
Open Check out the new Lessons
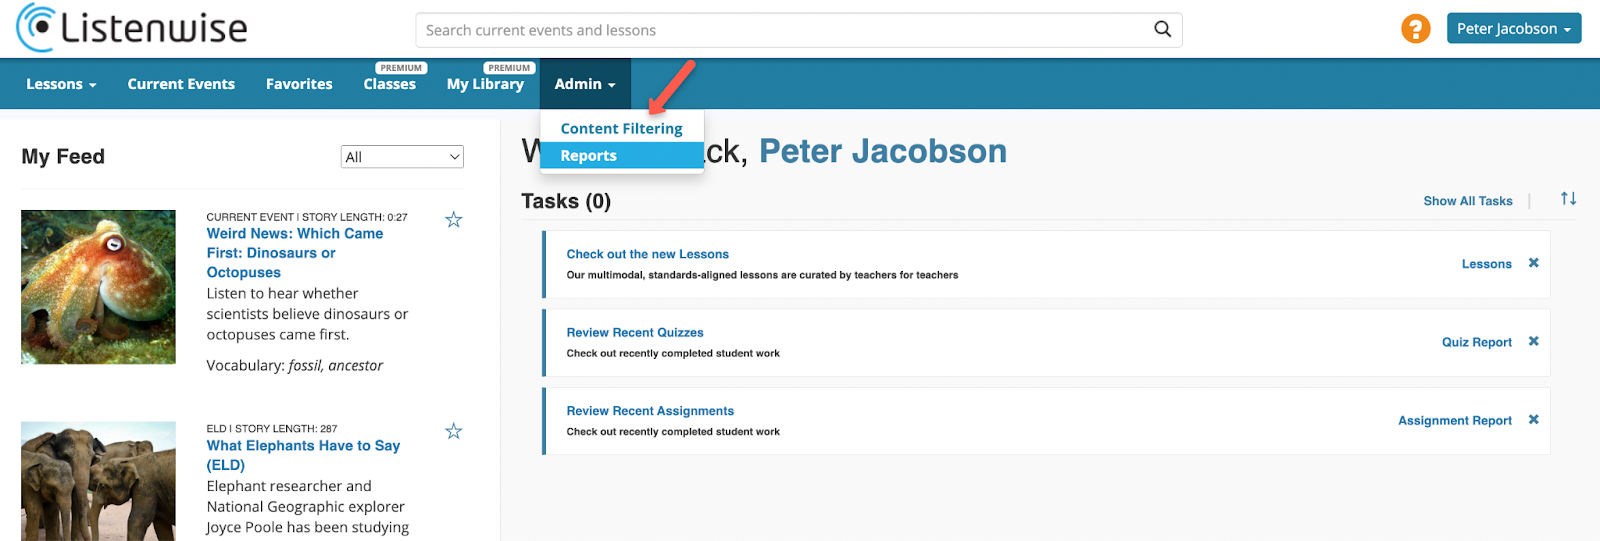[x=647, y=254]
